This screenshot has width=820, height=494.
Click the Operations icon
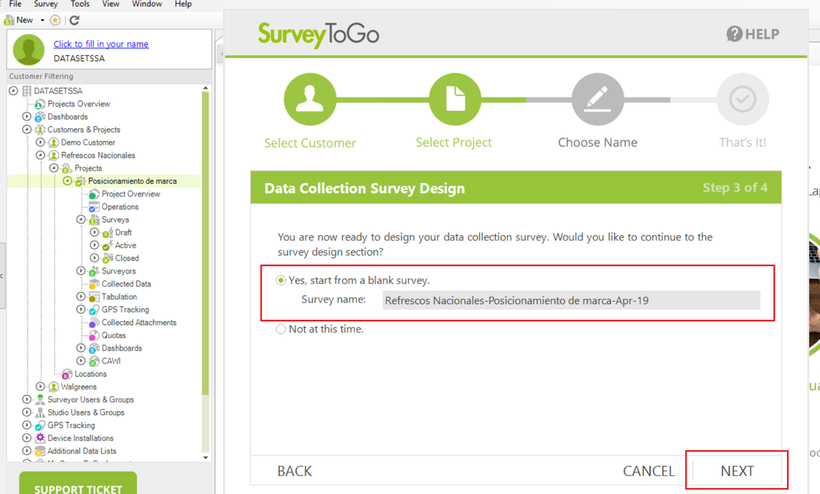pos(94,207)
